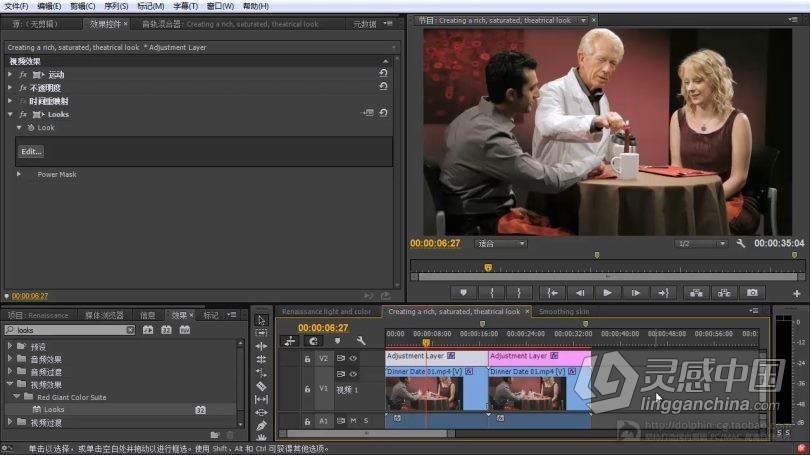Toggle V2 track output eye

[353, 358]
